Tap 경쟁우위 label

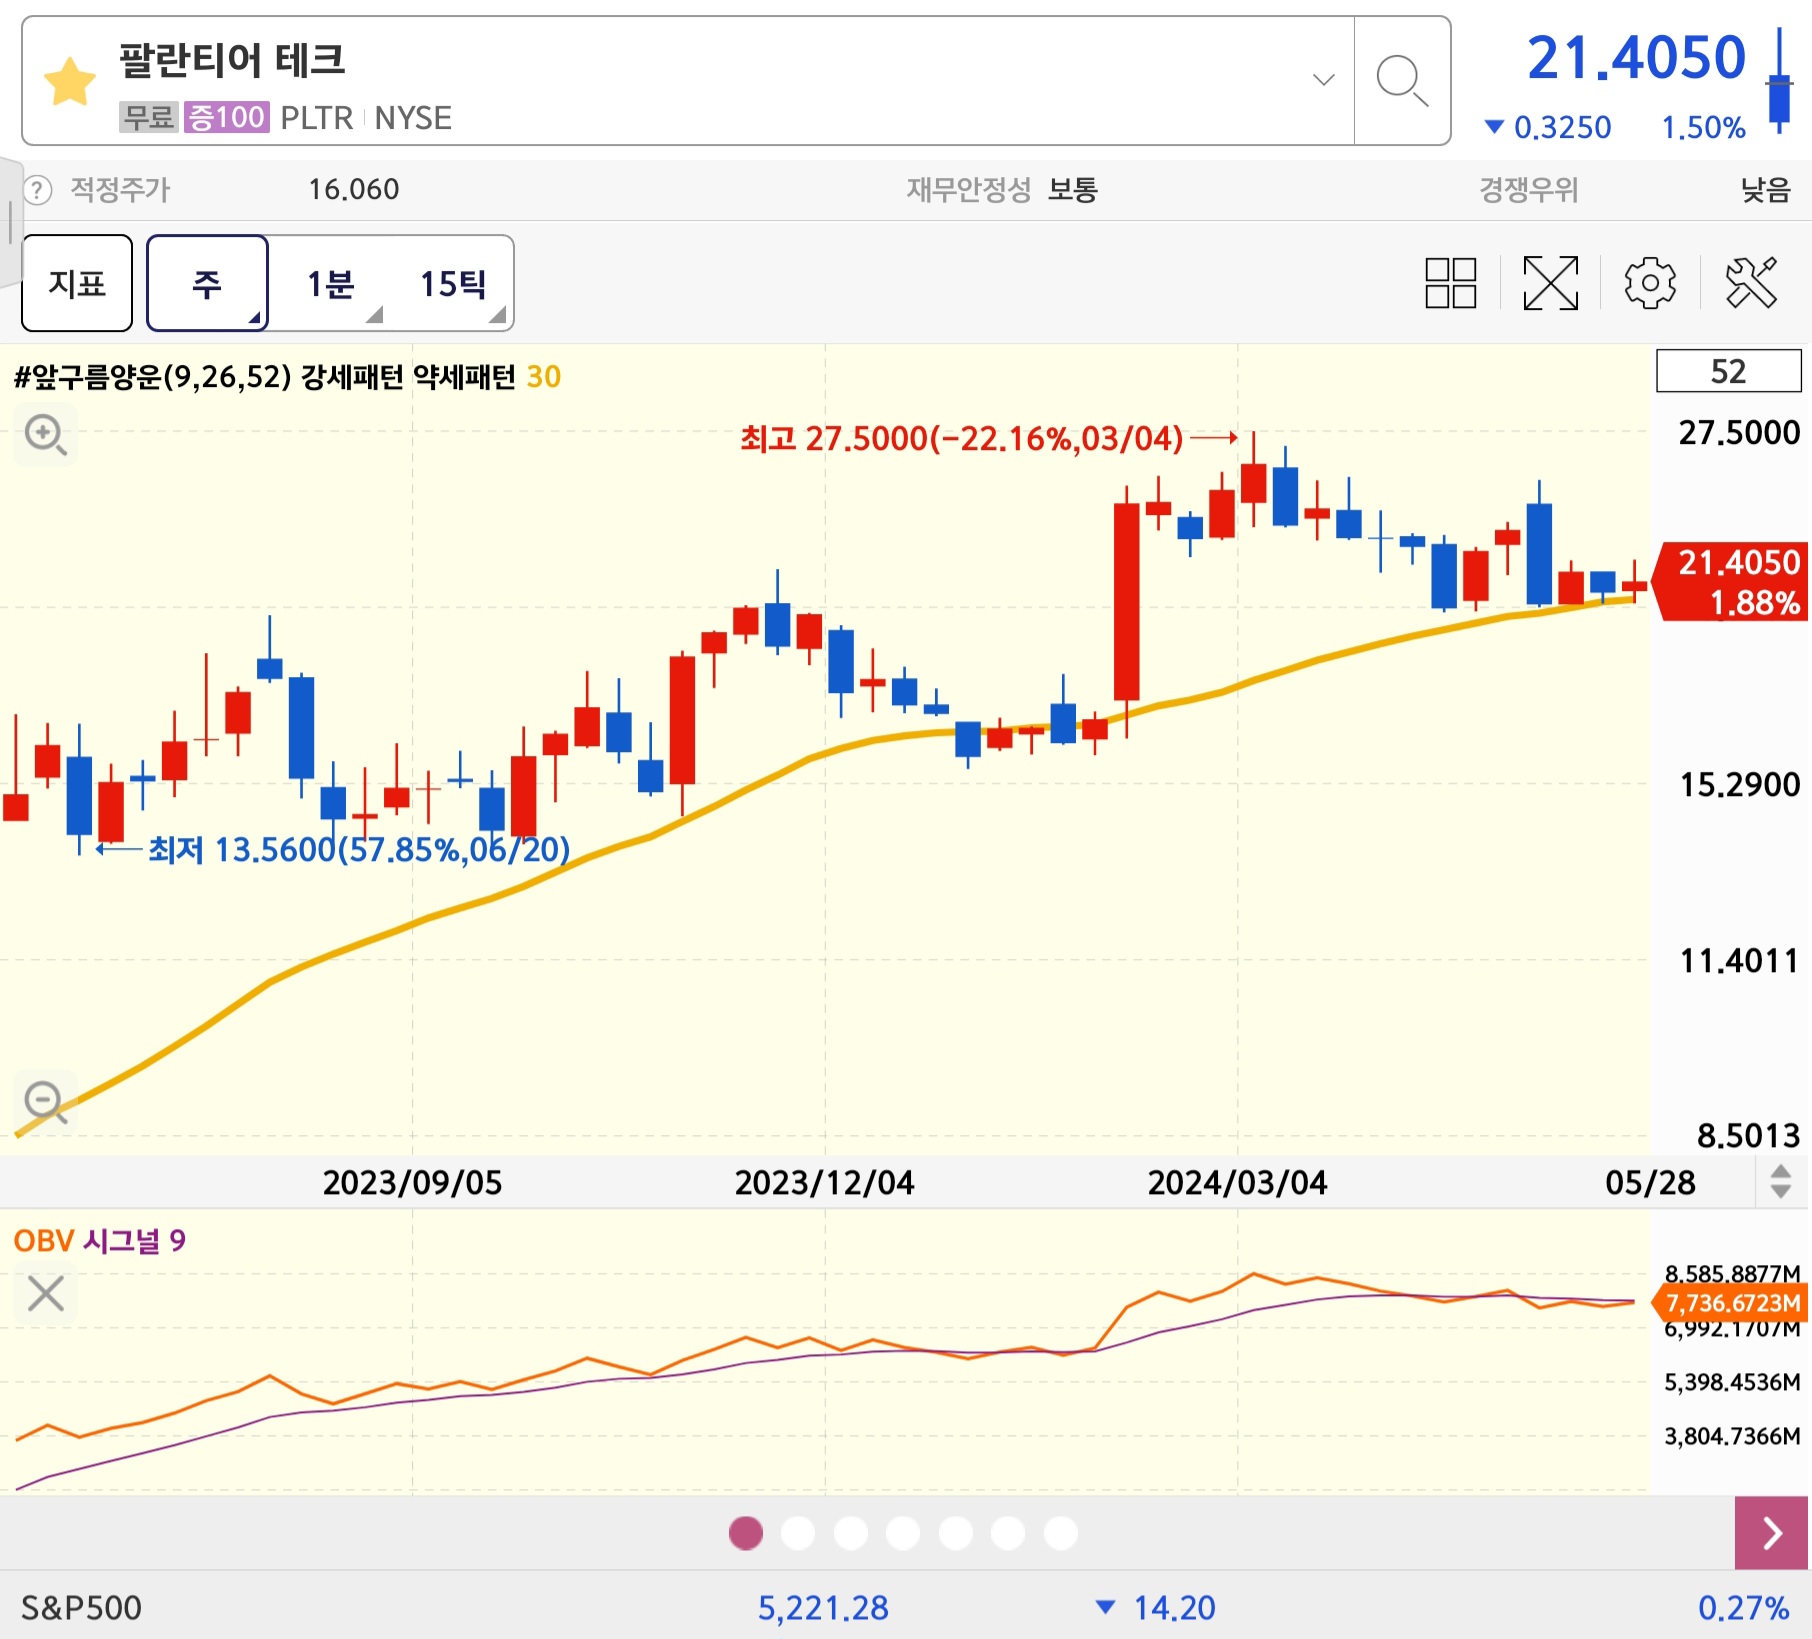[x=1529, y=189]
